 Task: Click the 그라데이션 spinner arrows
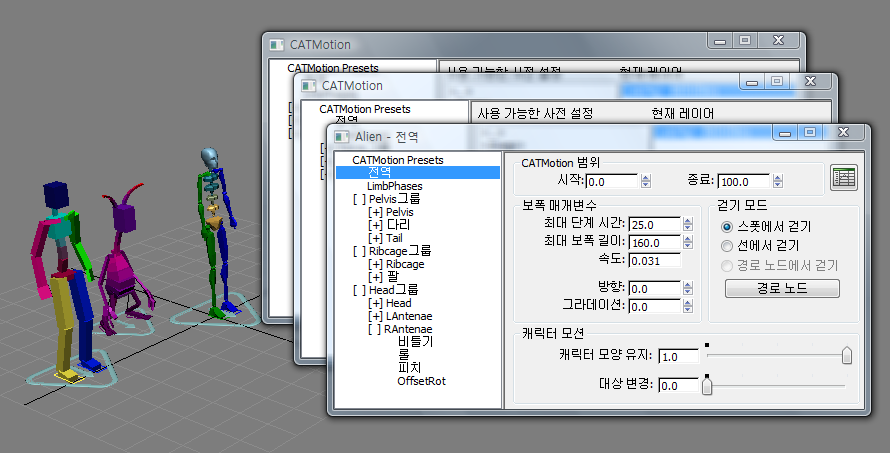688,307
